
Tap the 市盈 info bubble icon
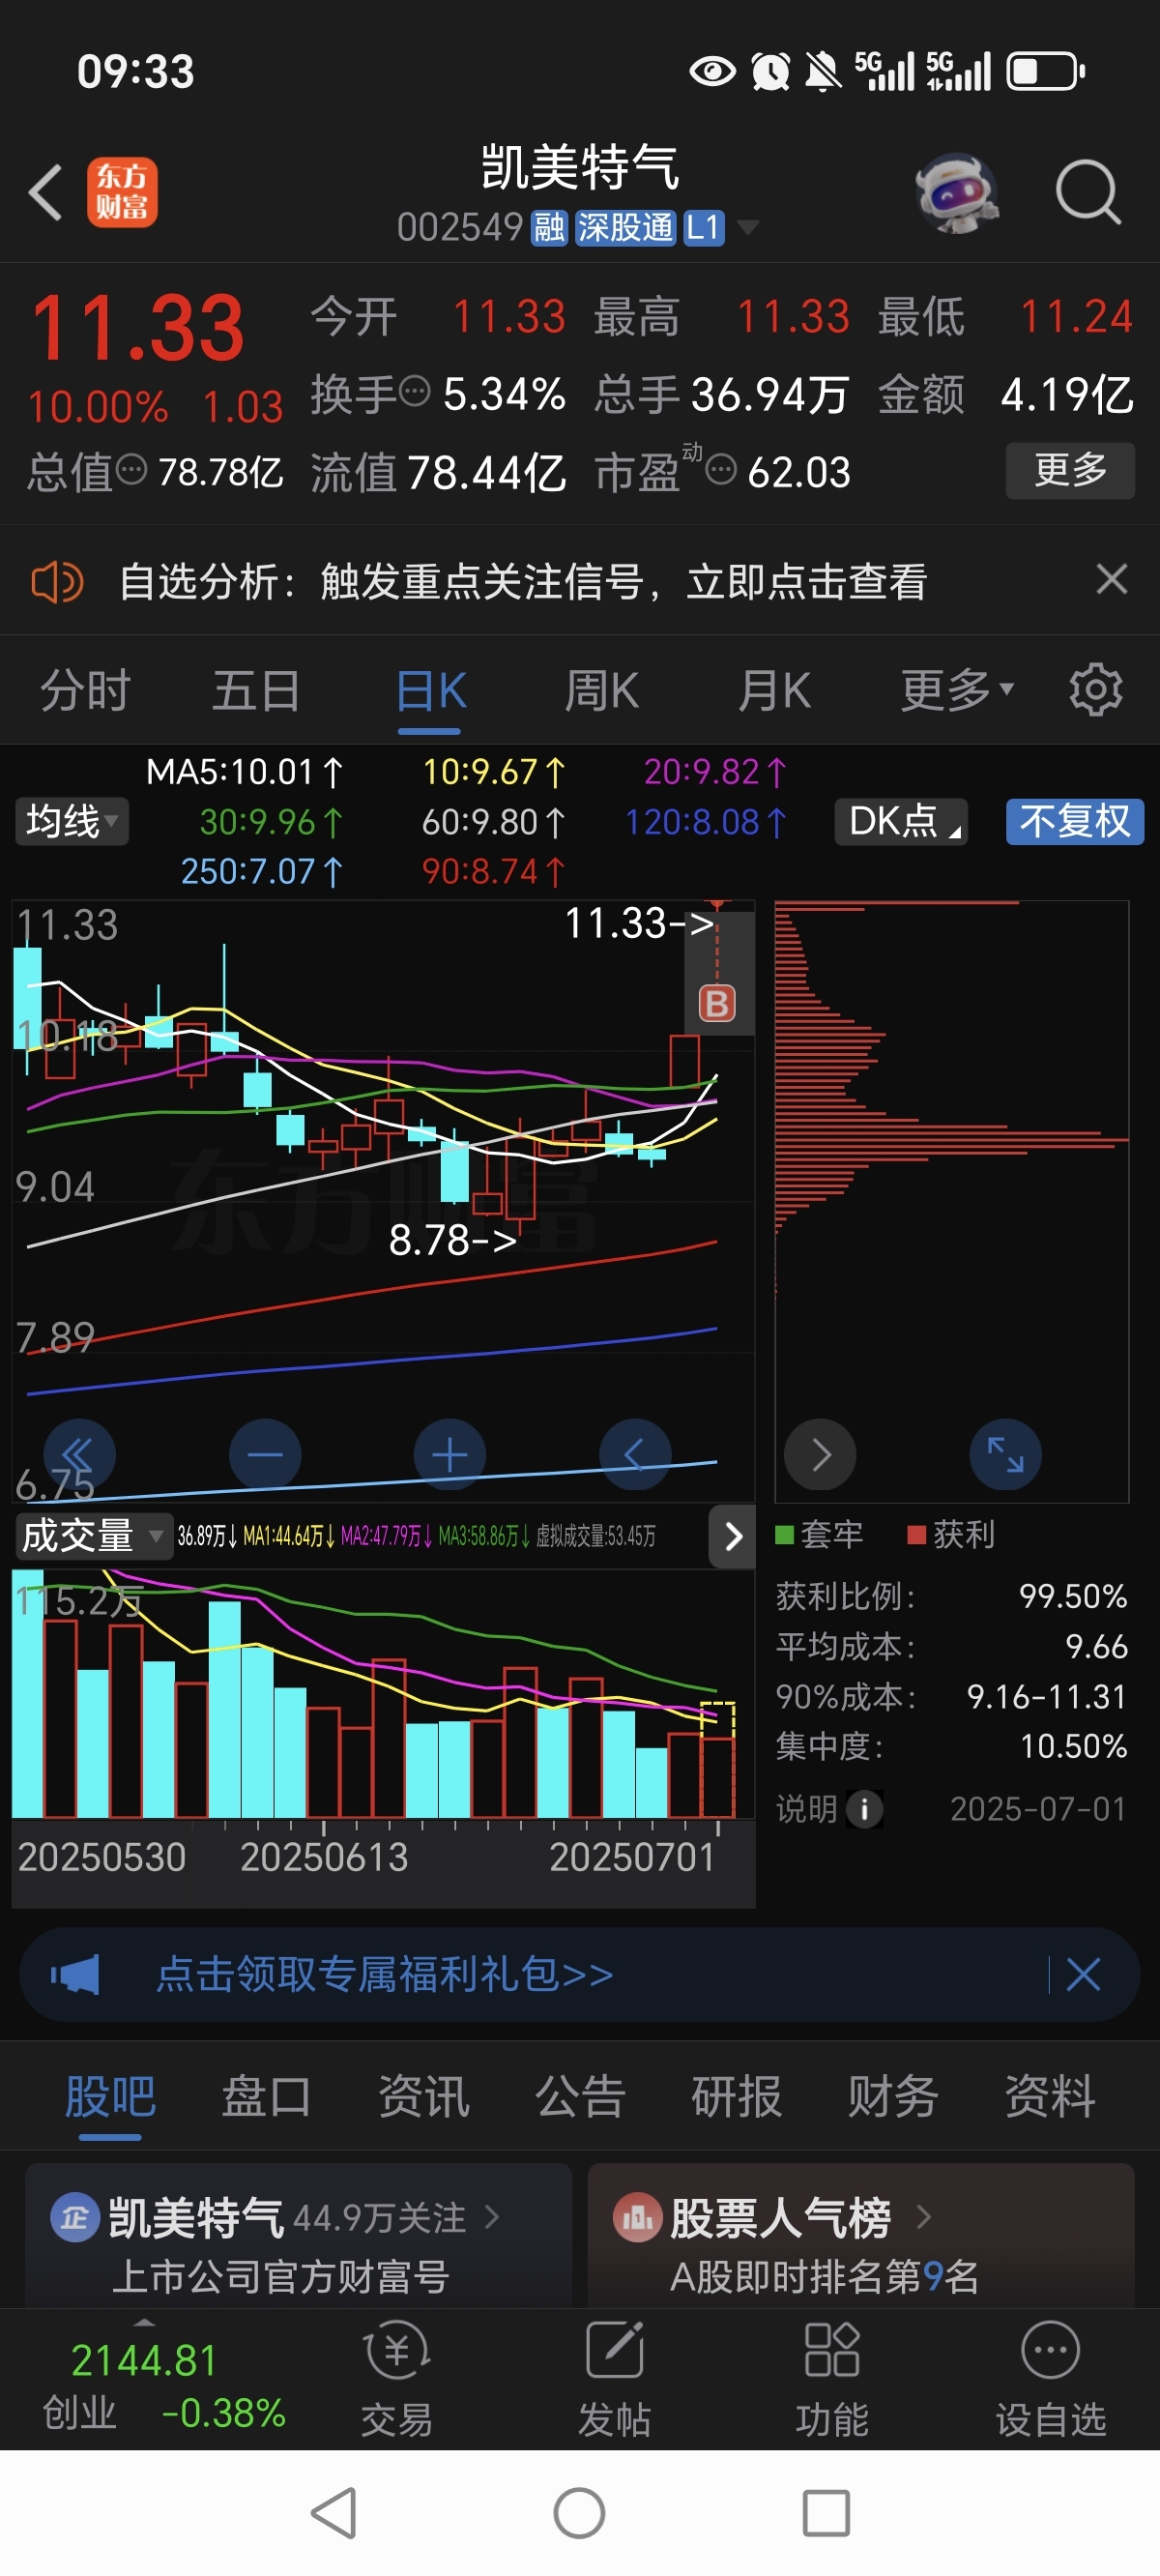[x=721, y=468]
